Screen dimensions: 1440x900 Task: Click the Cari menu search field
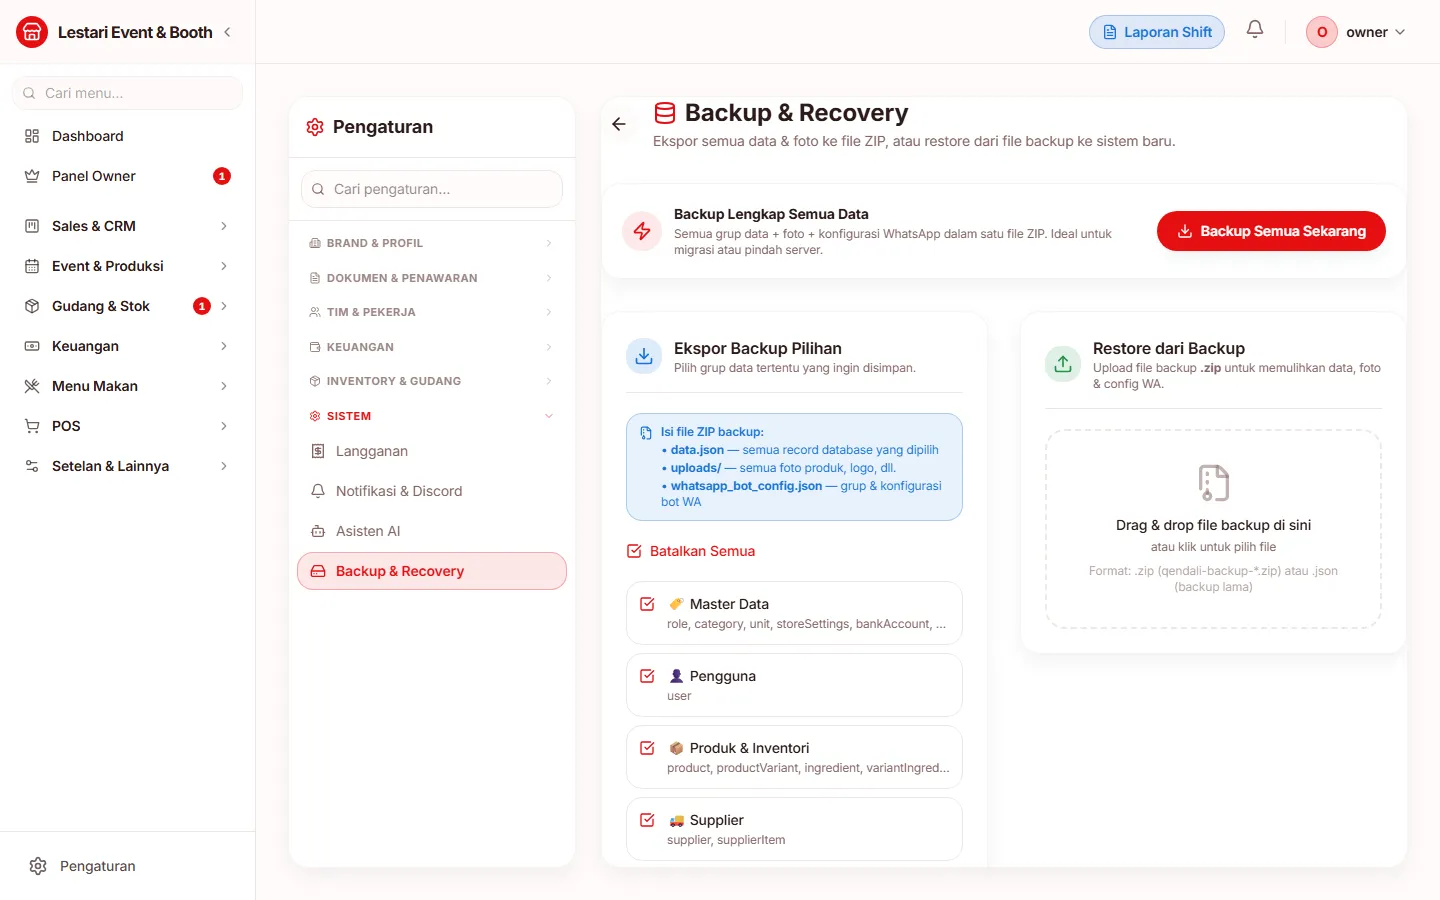127,93
